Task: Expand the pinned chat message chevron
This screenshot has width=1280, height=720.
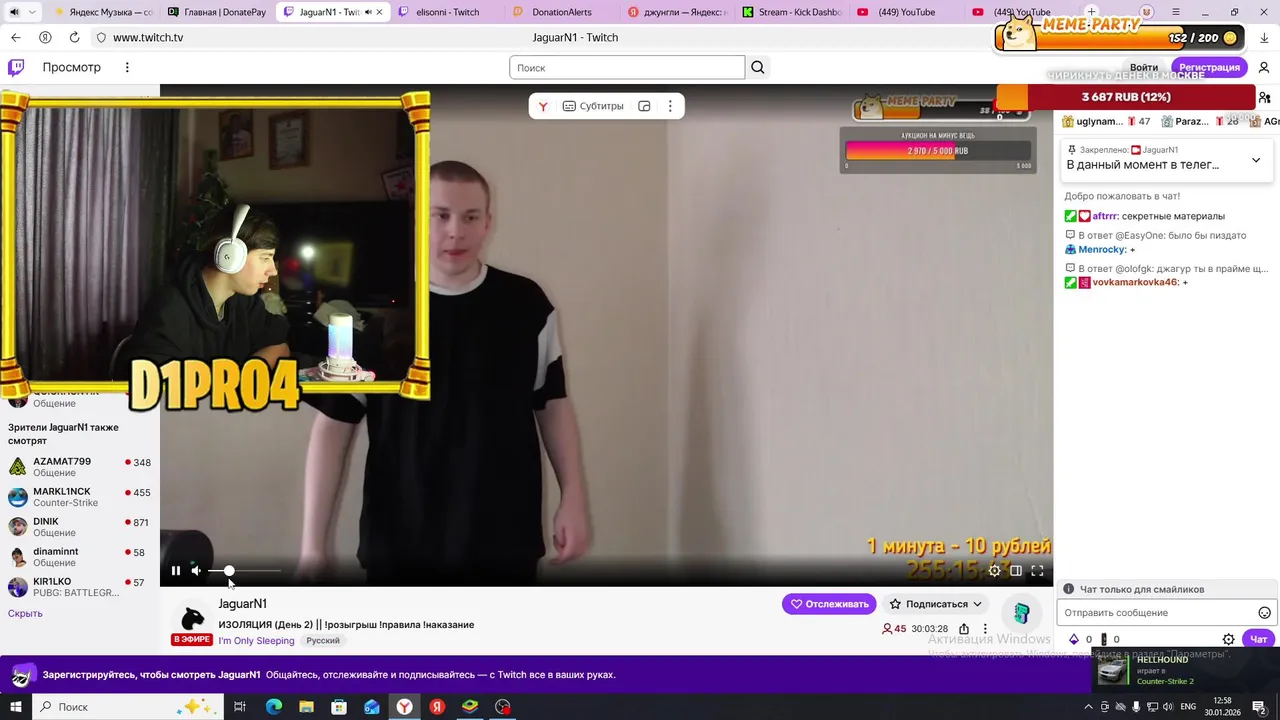Action: pos(1256,160)
